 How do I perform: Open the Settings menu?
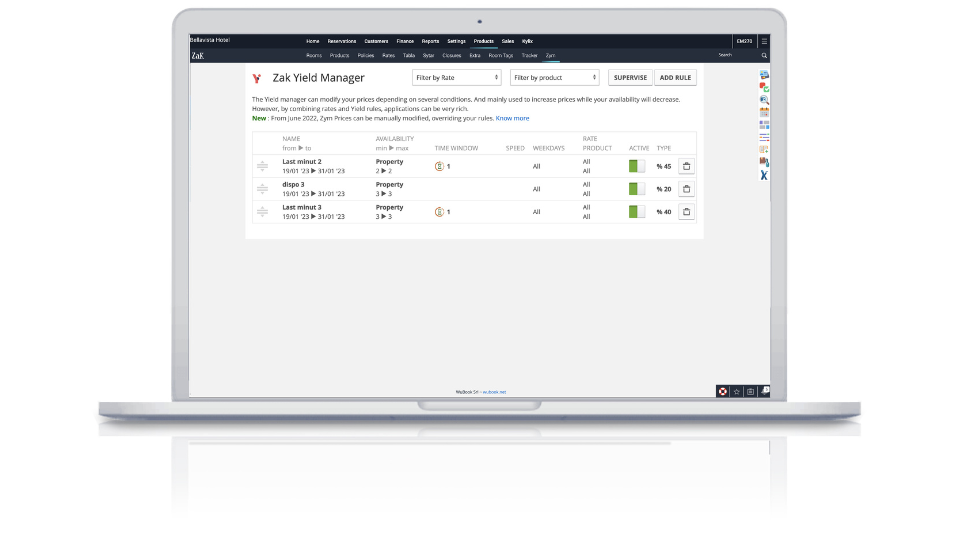(456, 41)
